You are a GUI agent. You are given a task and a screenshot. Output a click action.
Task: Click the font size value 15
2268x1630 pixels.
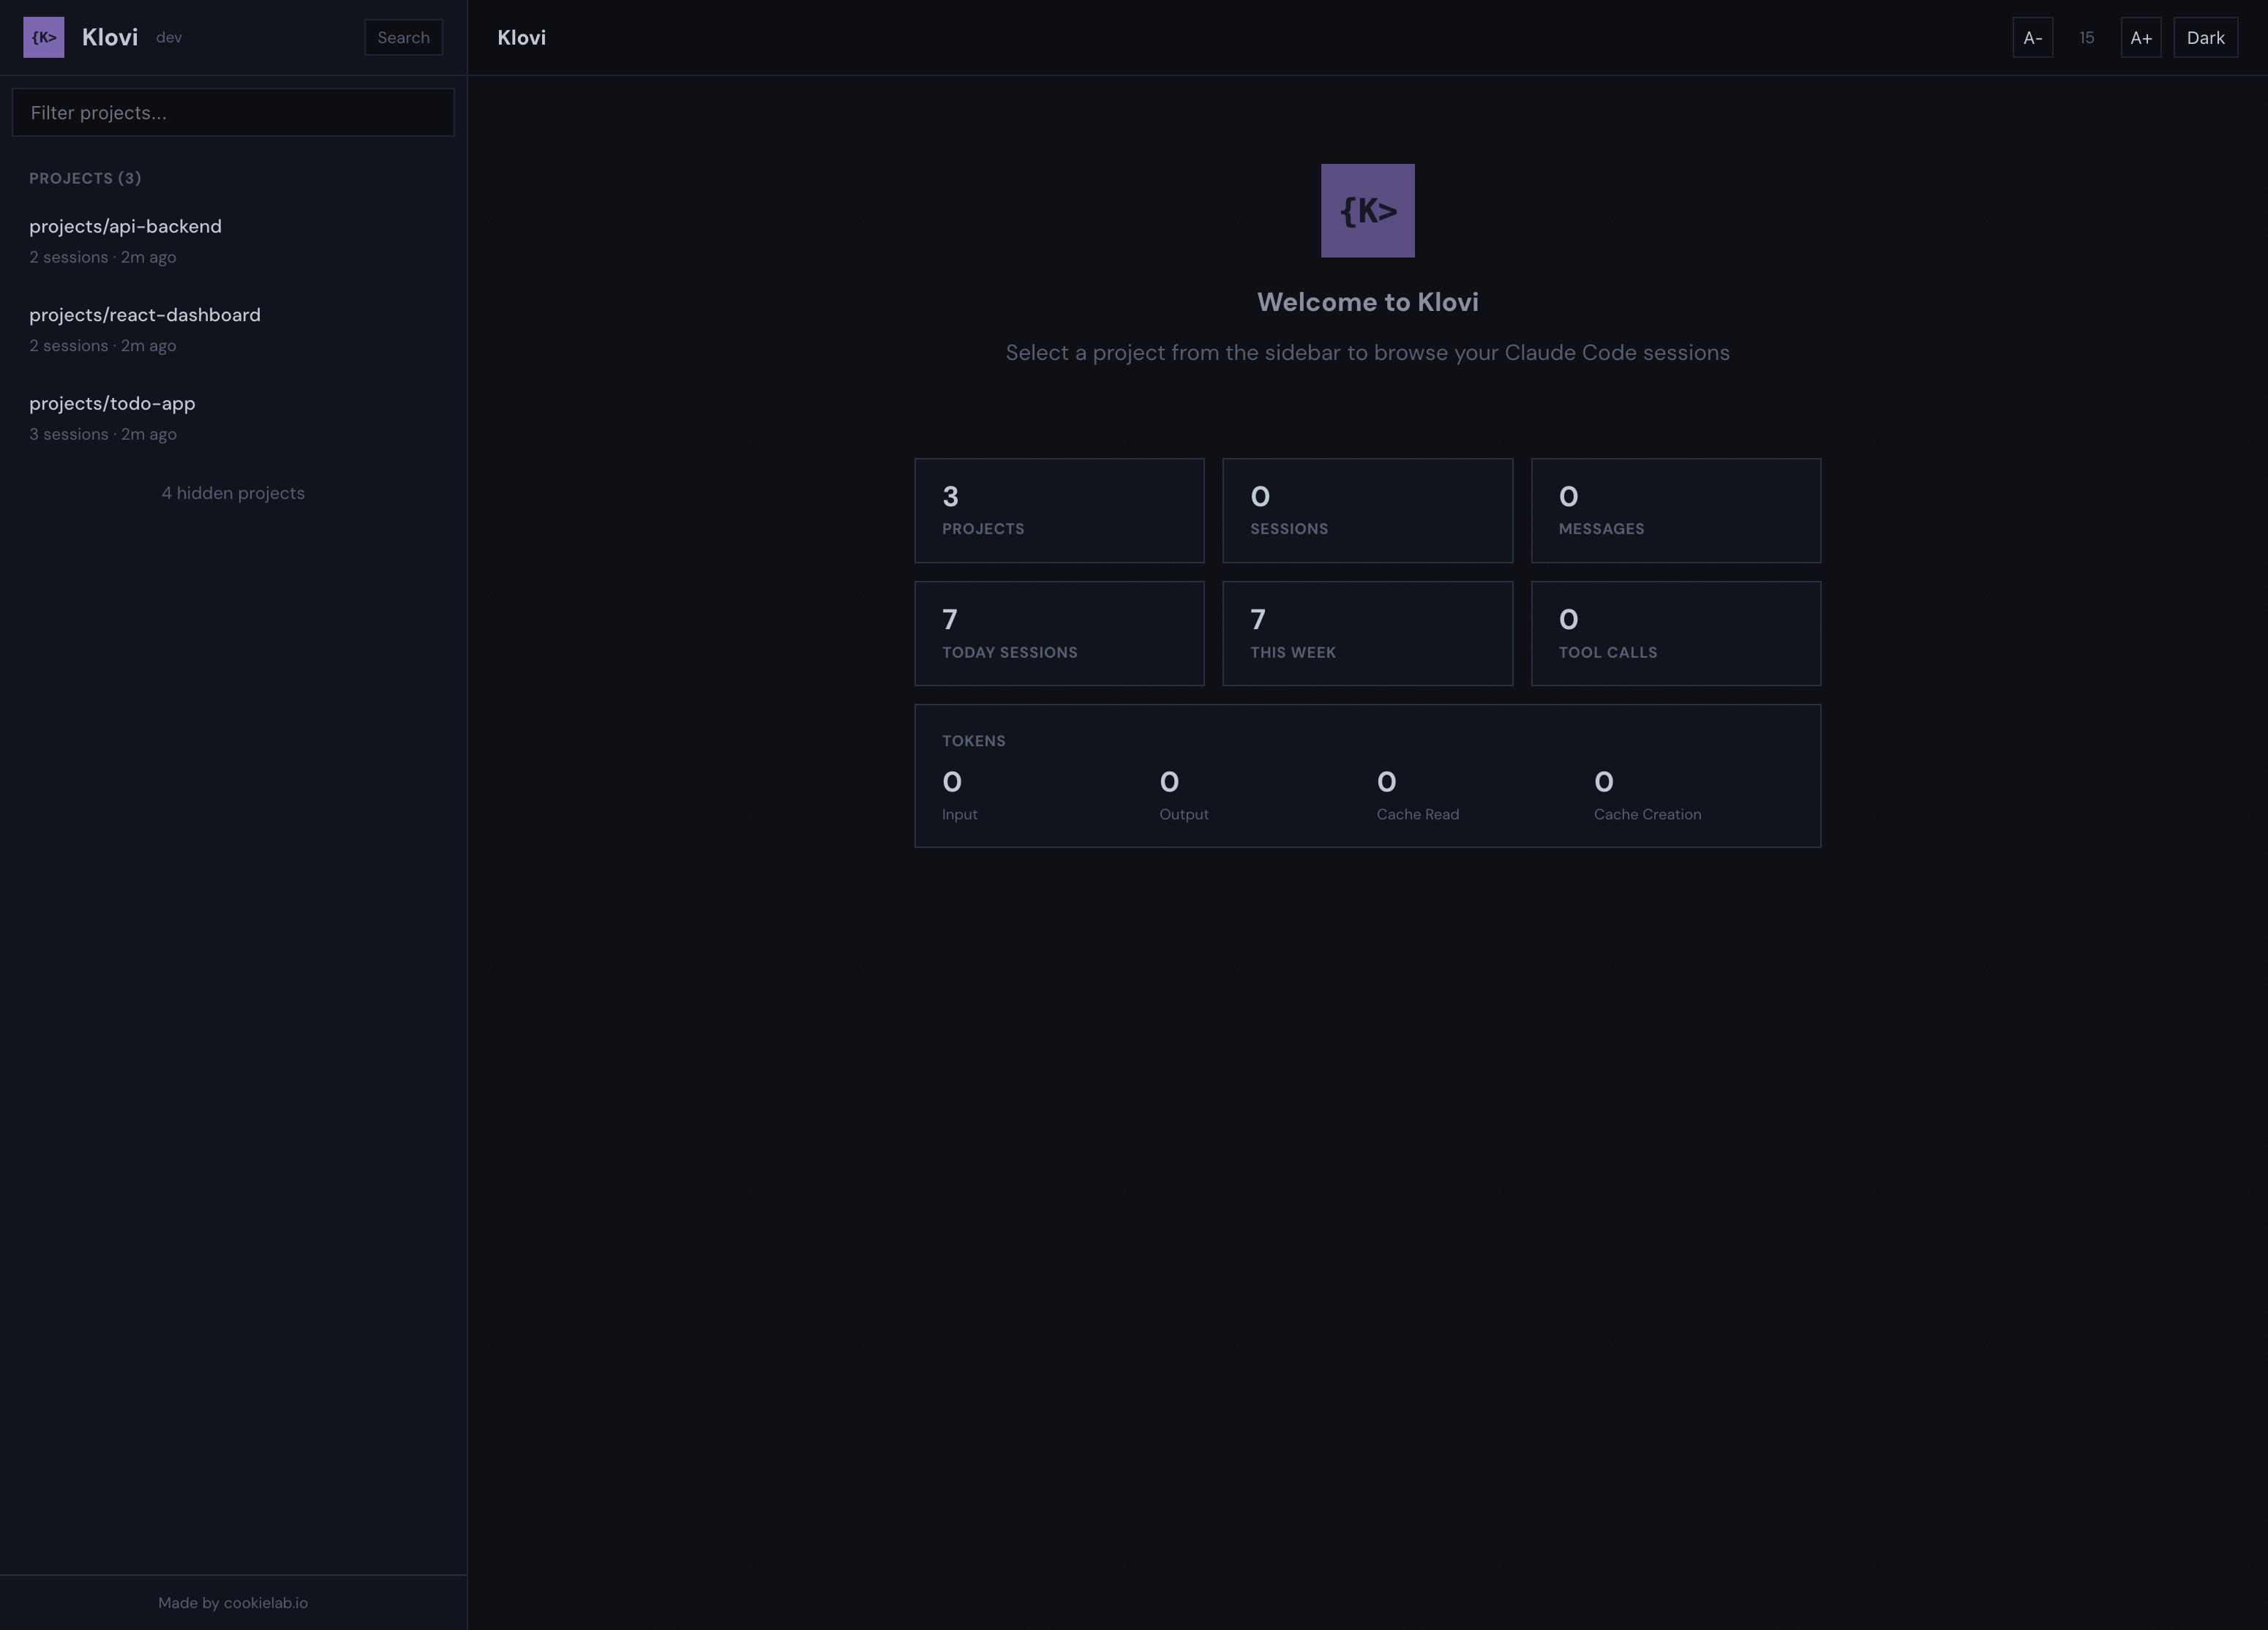[x=2087, y=37]
